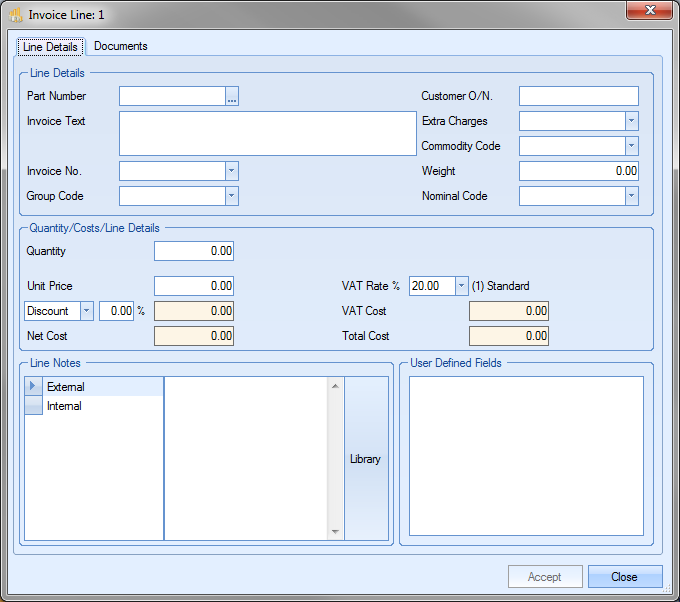
Task: Select the External row arrow indicator
Action: tap(33, 387)
